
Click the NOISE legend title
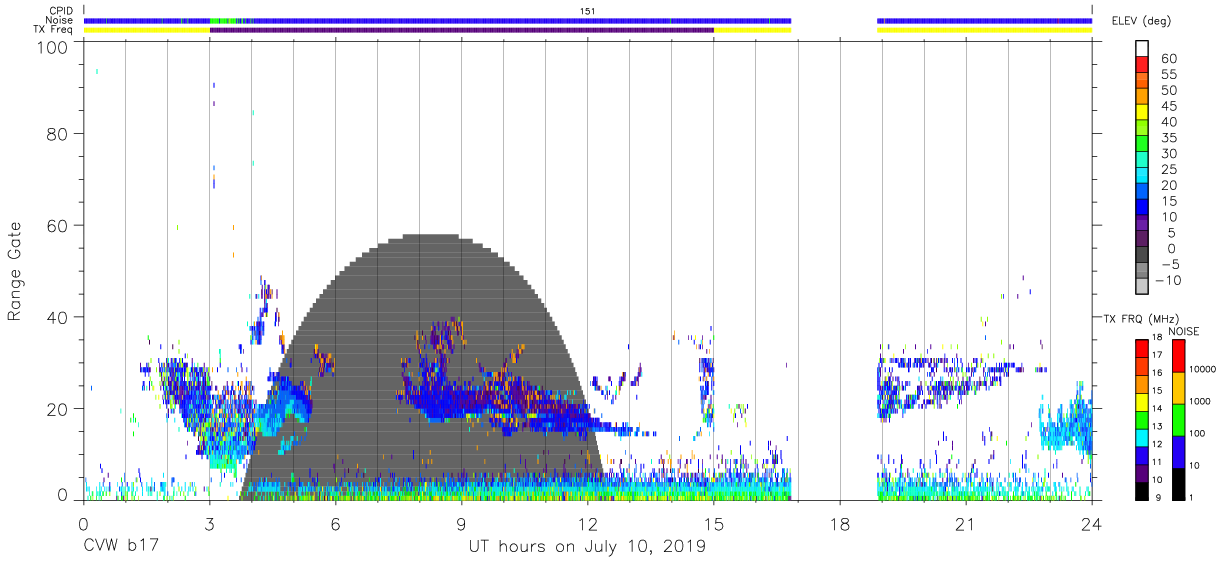pyautogui.click(x=1183, y=331)
